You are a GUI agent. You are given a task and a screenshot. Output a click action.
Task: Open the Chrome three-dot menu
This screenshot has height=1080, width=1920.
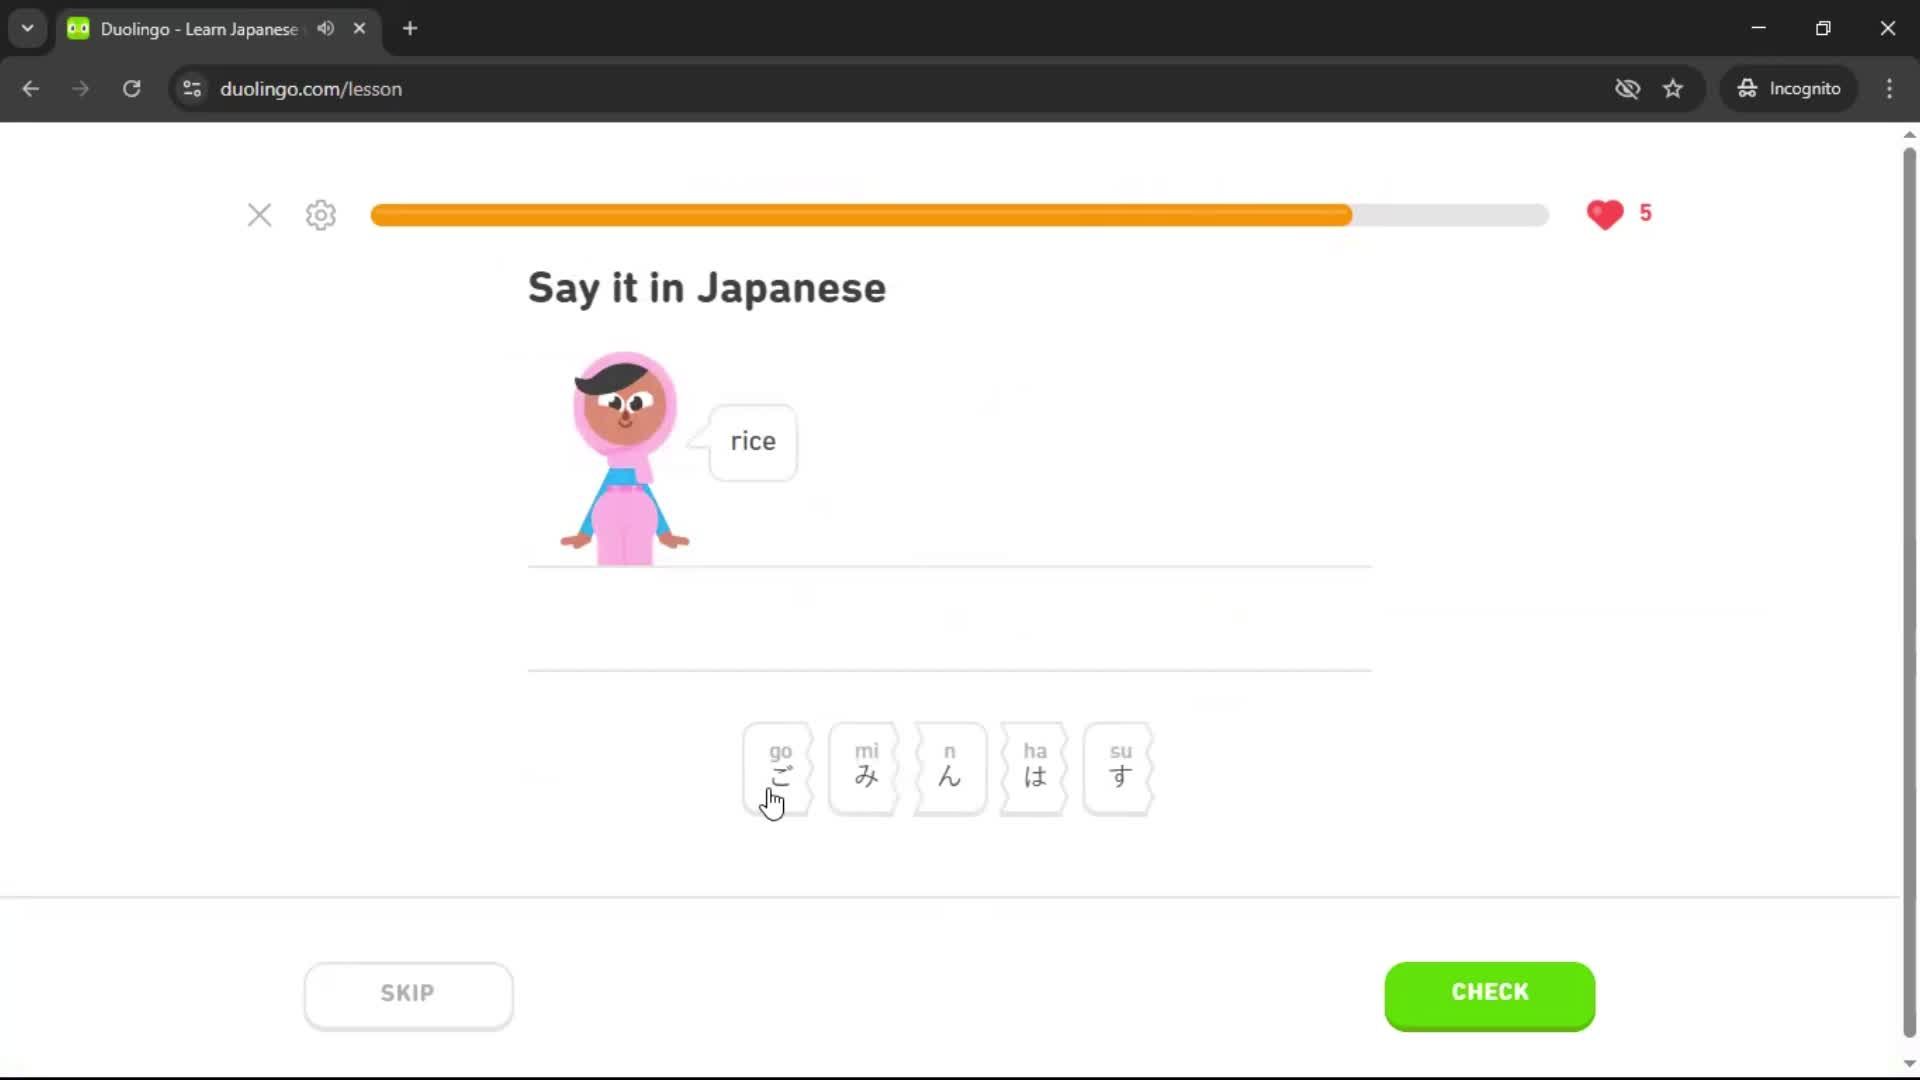(1889, 88)
